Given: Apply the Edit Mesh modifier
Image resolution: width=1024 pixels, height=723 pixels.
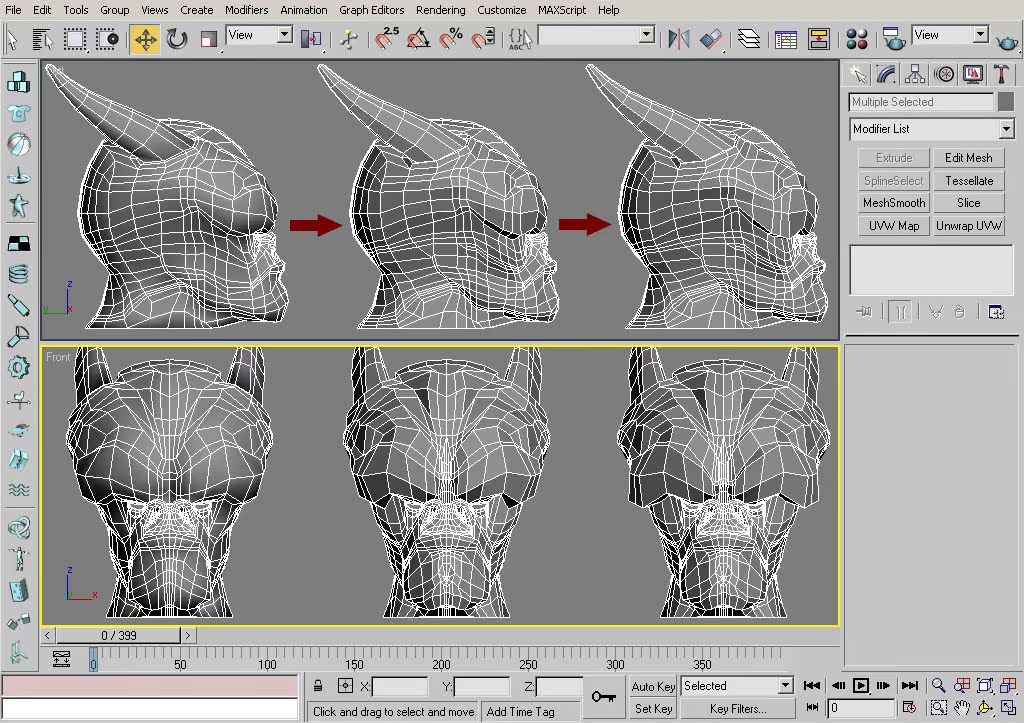Looking at the screenshot, I should [x=968, y=158].
